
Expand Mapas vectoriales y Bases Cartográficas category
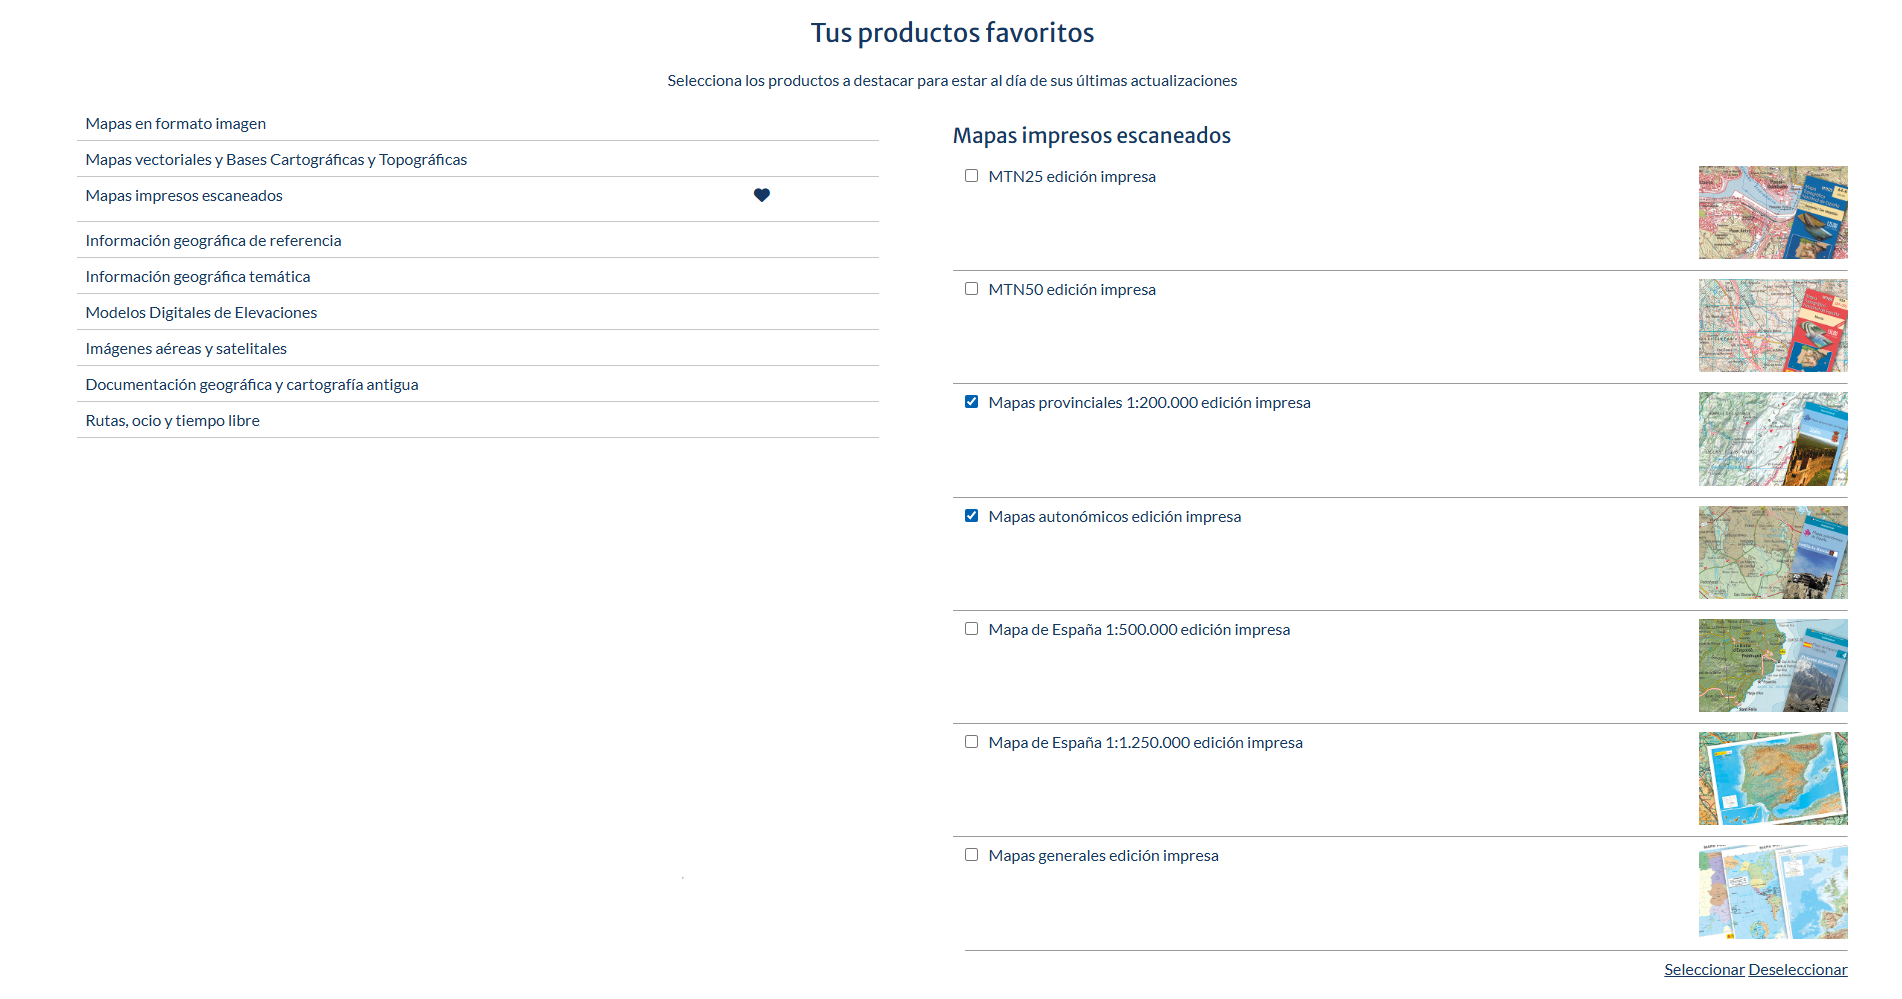(276, 160)
